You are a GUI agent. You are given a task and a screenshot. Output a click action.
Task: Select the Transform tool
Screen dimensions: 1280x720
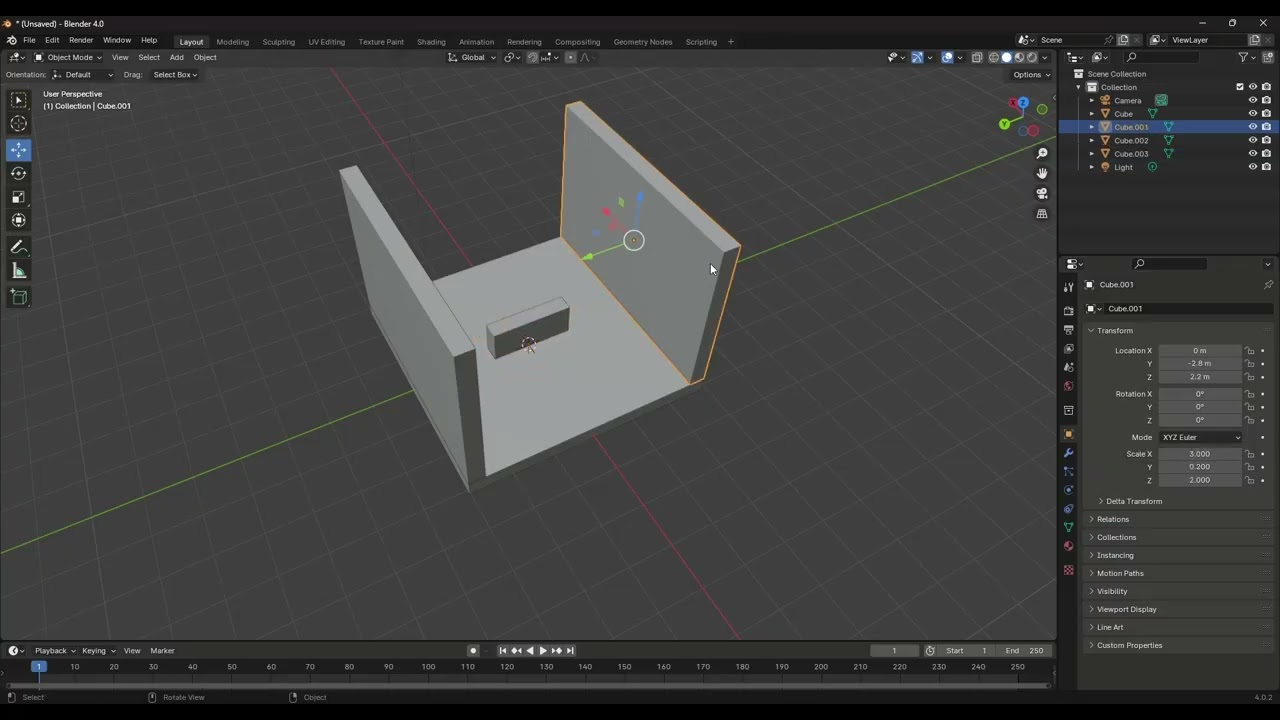tap(18, 220)
